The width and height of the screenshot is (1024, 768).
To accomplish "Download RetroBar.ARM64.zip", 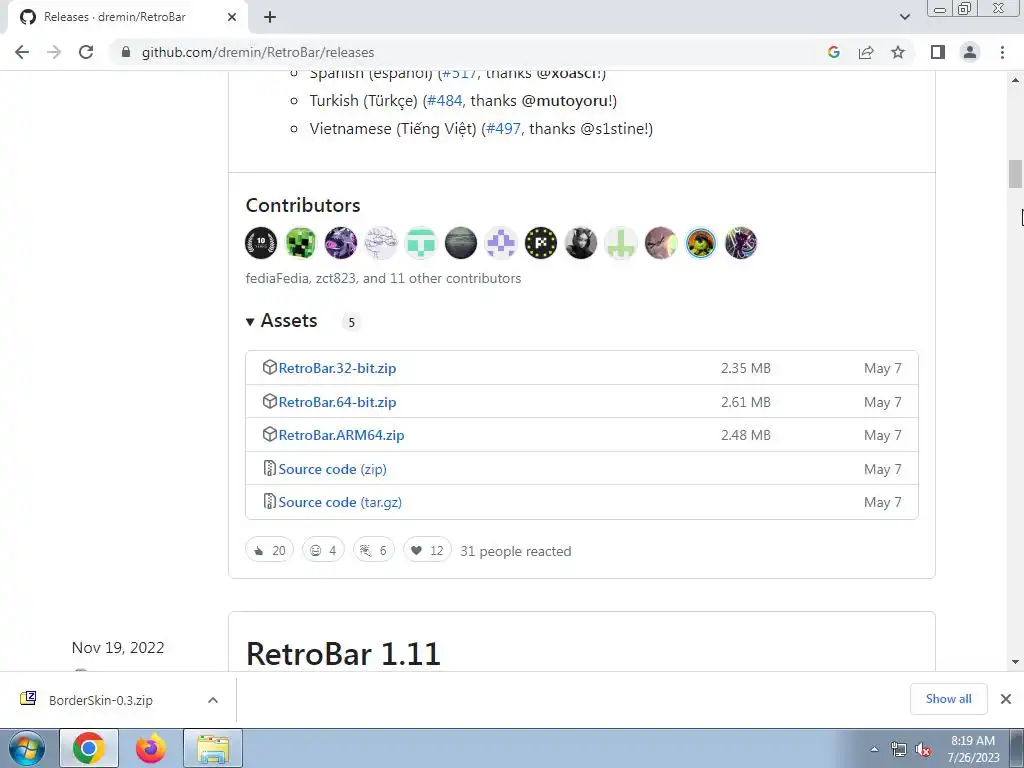I will coord(341,435).
